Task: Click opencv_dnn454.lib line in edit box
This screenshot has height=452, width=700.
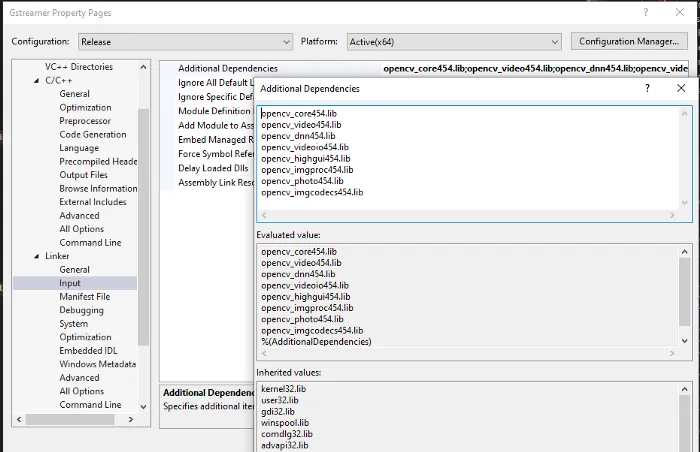Action: pos(298,136)
